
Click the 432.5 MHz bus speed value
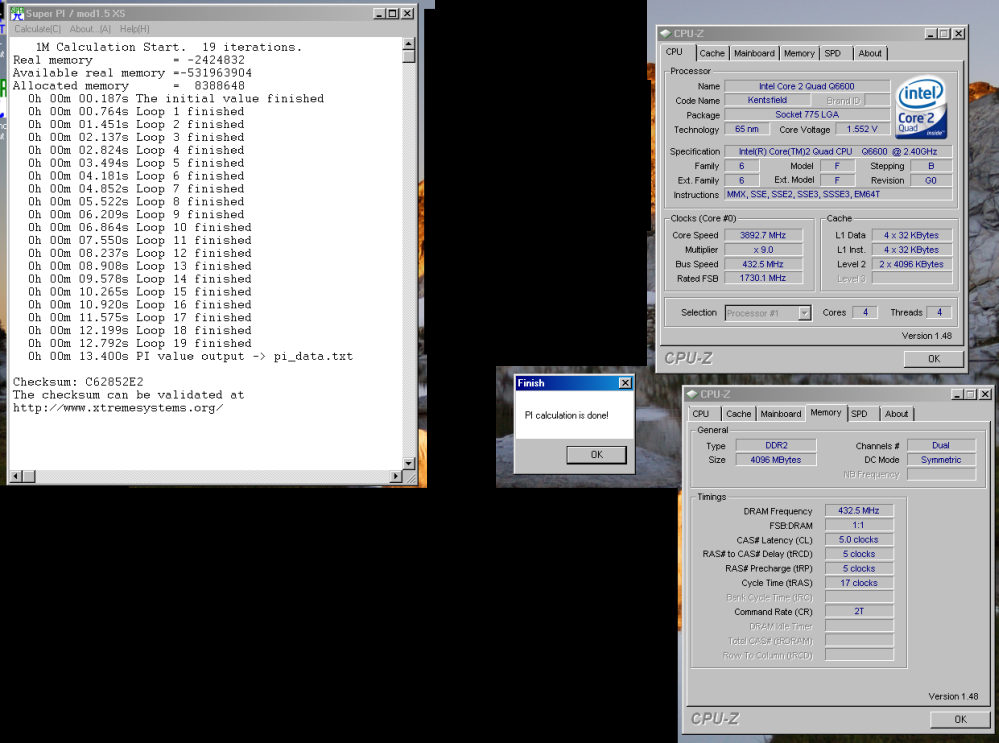point(763,264)
